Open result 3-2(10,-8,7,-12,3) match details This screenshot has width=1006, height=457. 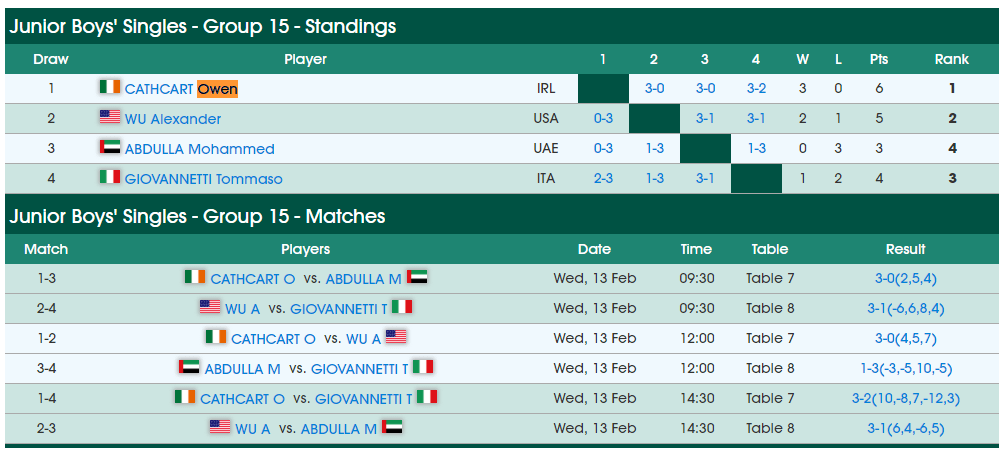click(906, 399)
